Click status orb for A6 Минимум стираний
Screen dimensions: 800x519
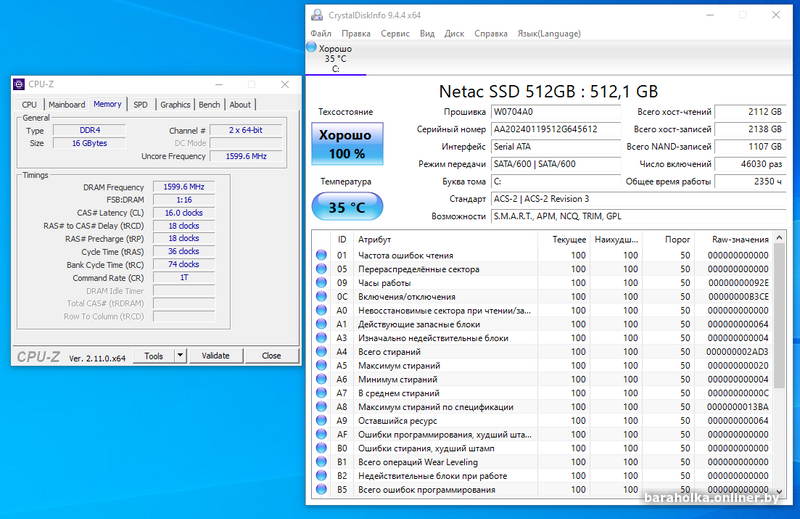coord(321,379)
